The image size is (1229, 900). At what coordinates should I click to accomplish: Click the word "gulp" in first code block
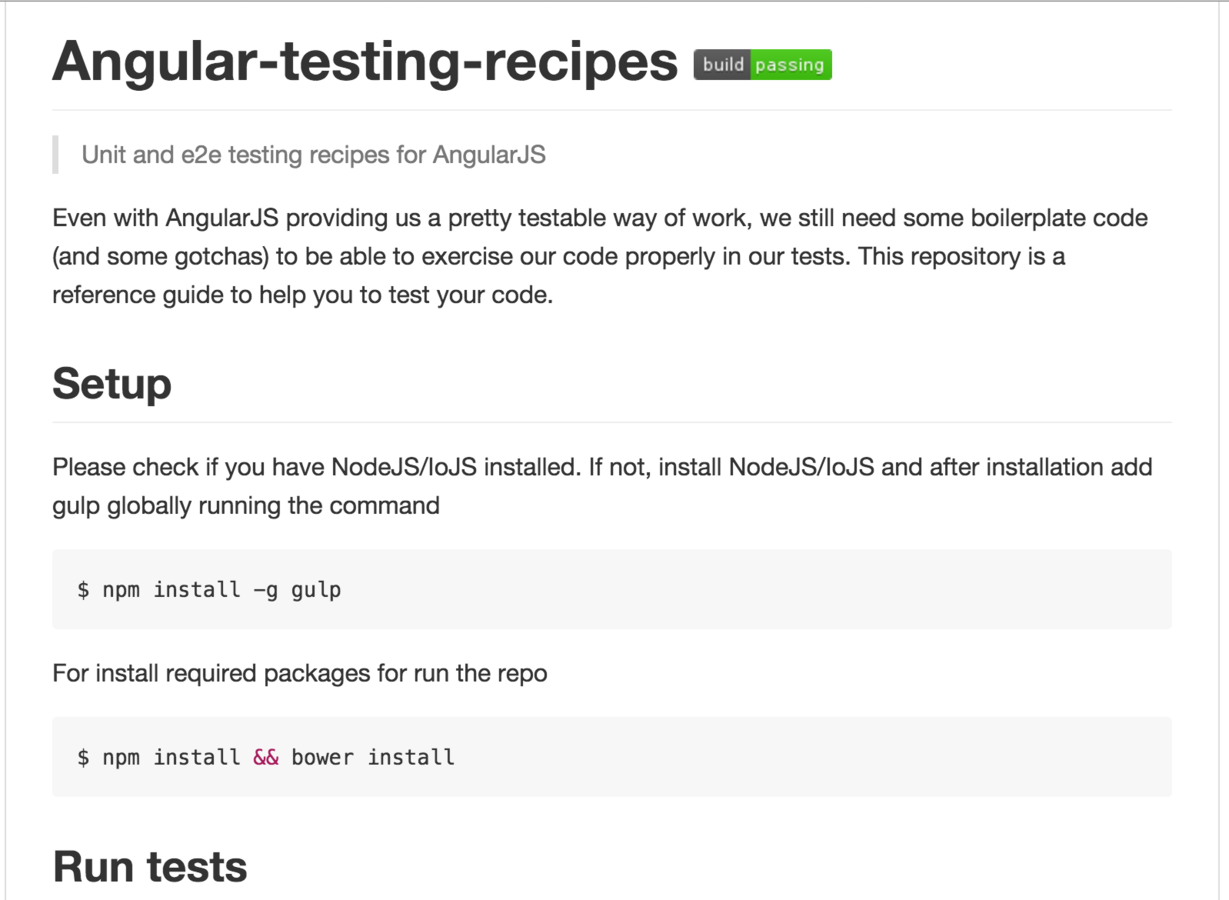316,590
